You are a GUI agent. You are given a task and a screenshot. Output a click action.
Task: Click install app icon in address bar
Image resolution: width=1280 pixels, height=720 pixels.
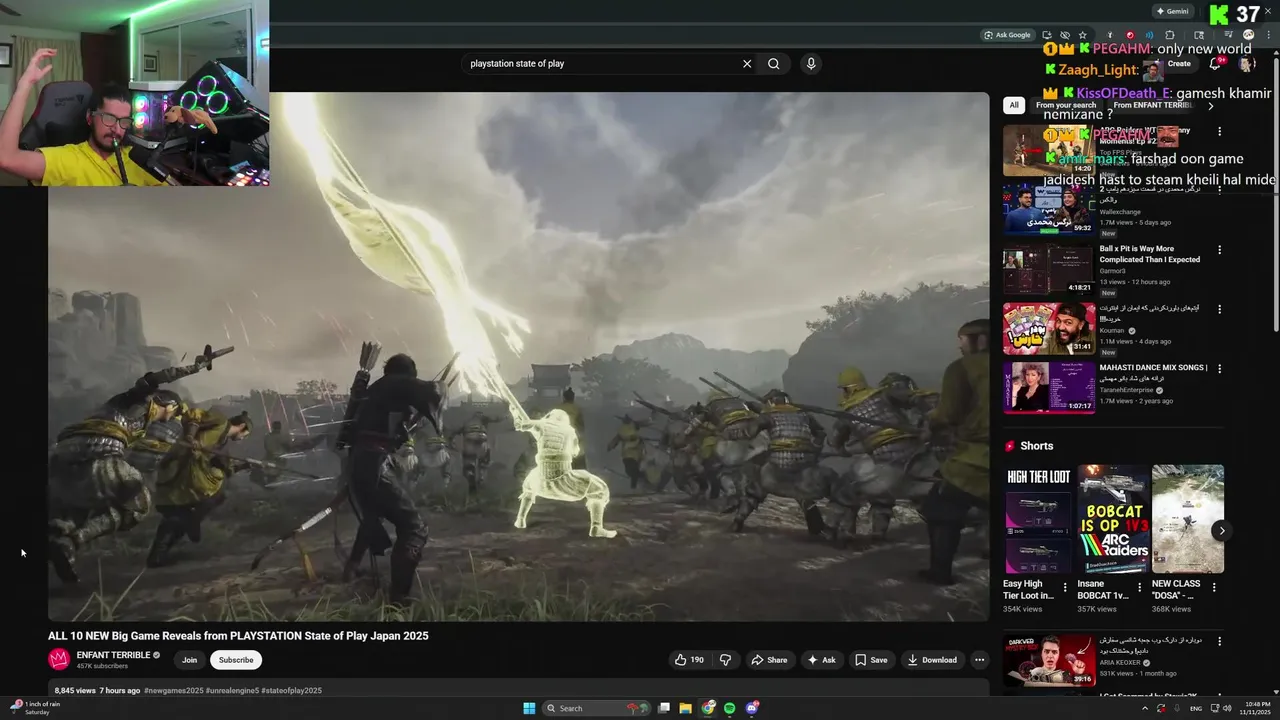pos(1047,35)
